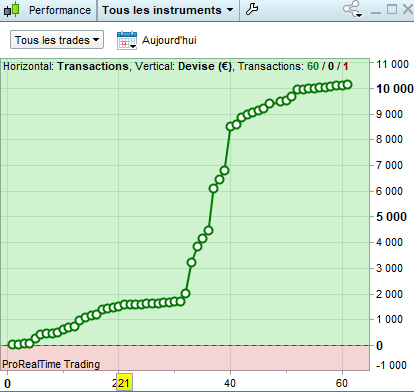Click the 11 000 y-axis label

392,64
